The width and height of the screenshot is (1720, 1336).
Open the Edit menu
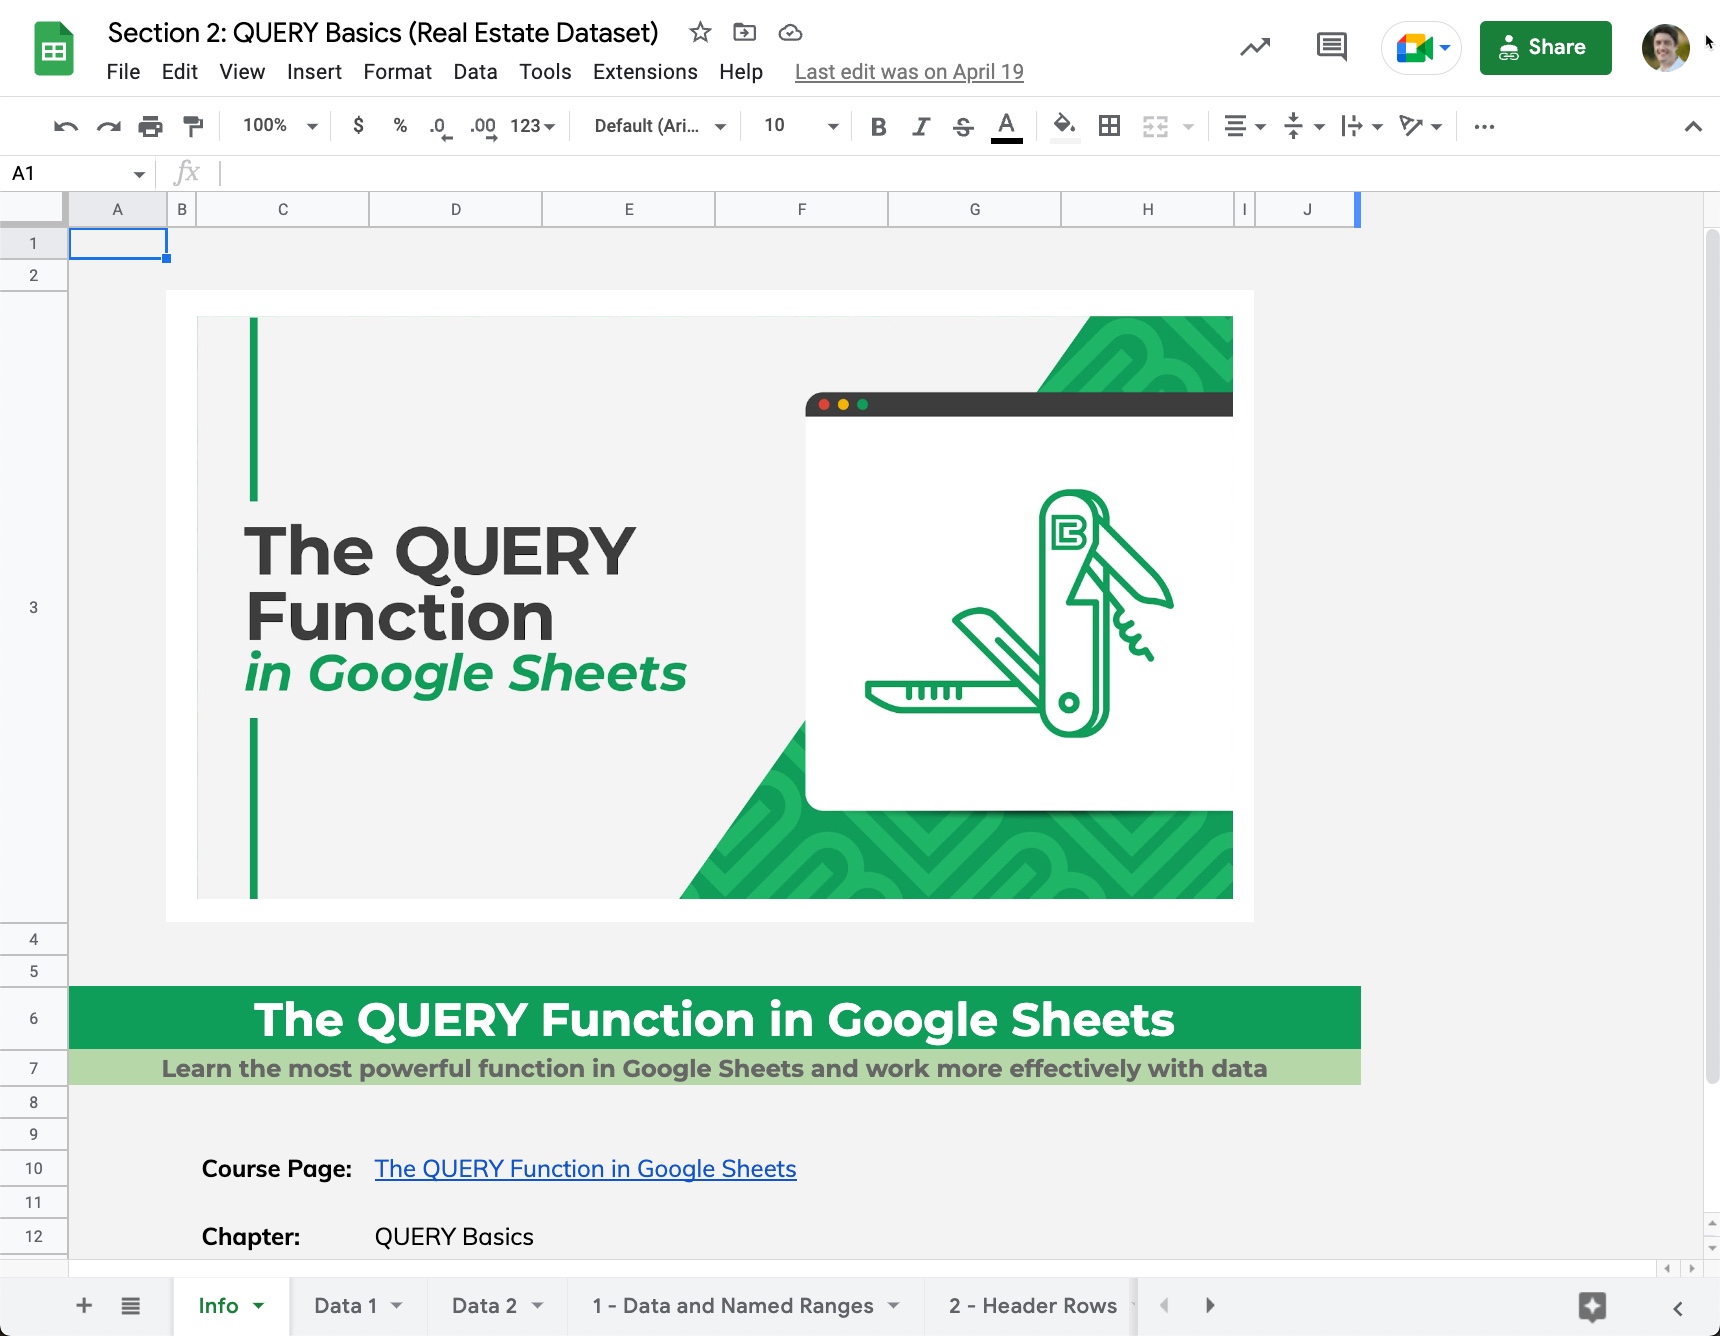point(180,72)
